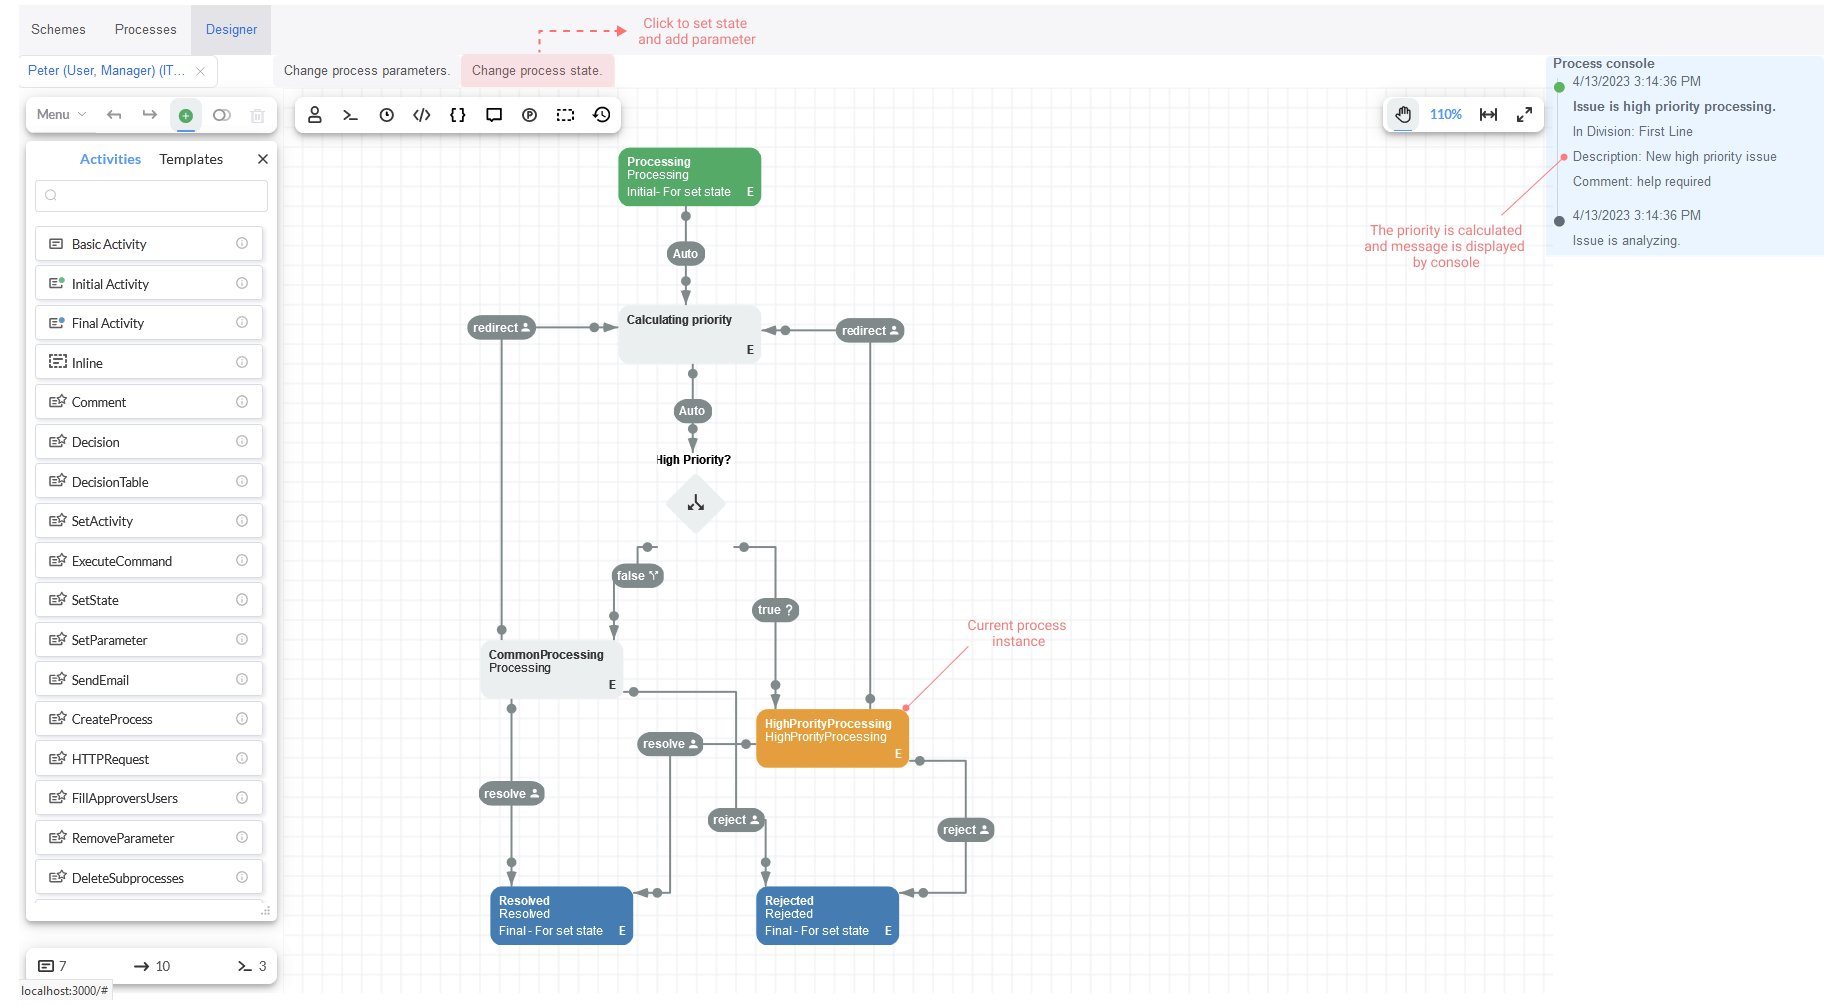Screen dimensions: 1844x1006
Task: Select Basic Activity from the list
Action: [149, 244]
